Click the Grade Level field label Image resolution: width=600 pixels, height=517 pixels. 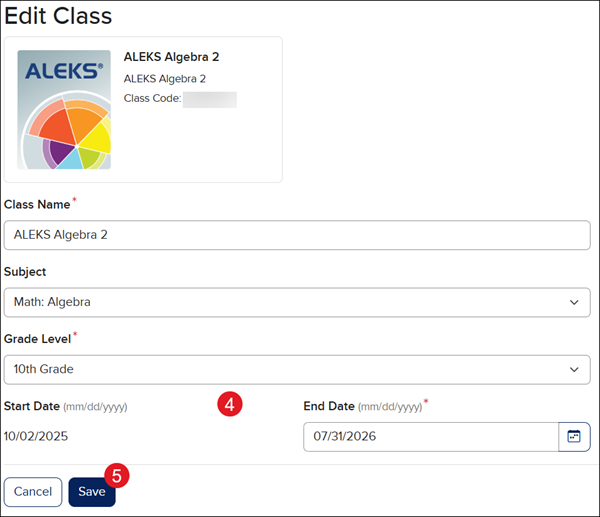pyautogui.click(x=38, y=338)
